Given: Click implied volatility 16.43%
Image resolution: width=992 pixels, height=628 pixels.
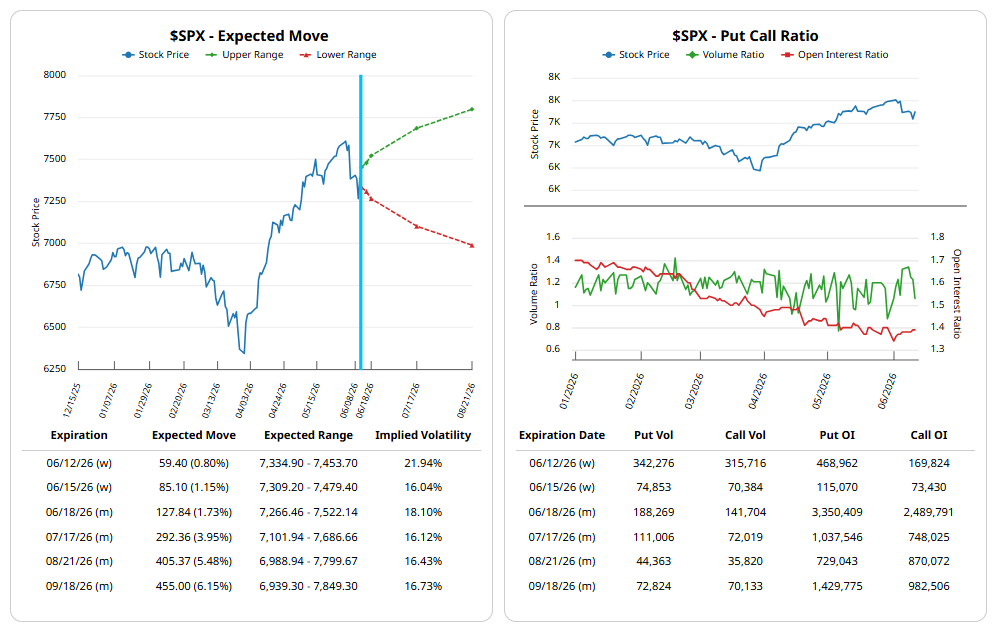Looking at the screenshot, I should click(423, 562).
